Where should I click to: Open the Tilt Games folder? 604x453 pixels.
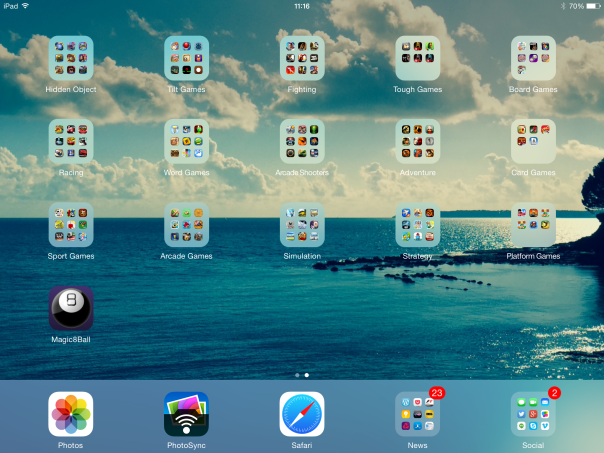pyautogui.click(x=186, y=58)
